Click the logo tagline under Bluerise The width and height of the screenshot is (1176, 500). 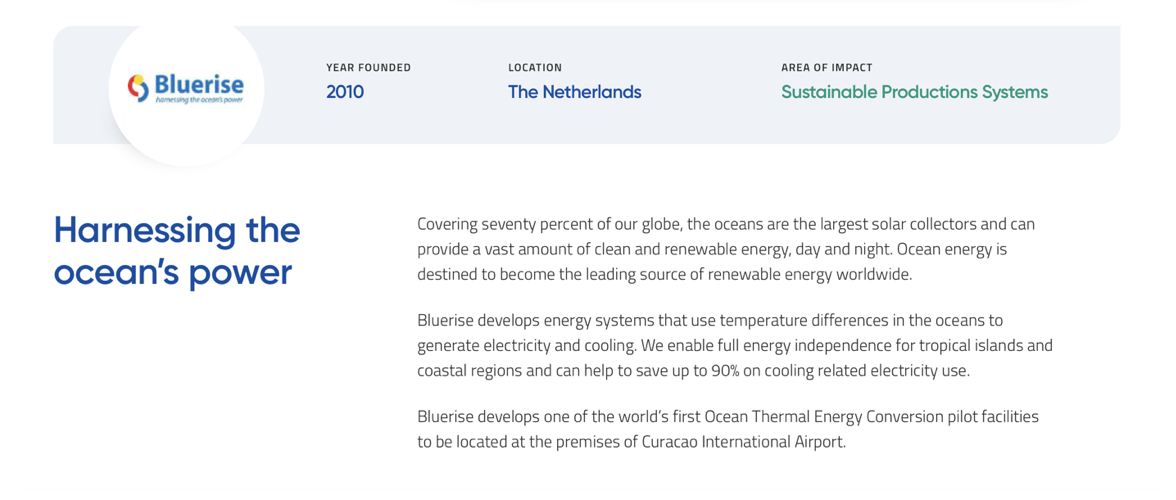point(199,100)
